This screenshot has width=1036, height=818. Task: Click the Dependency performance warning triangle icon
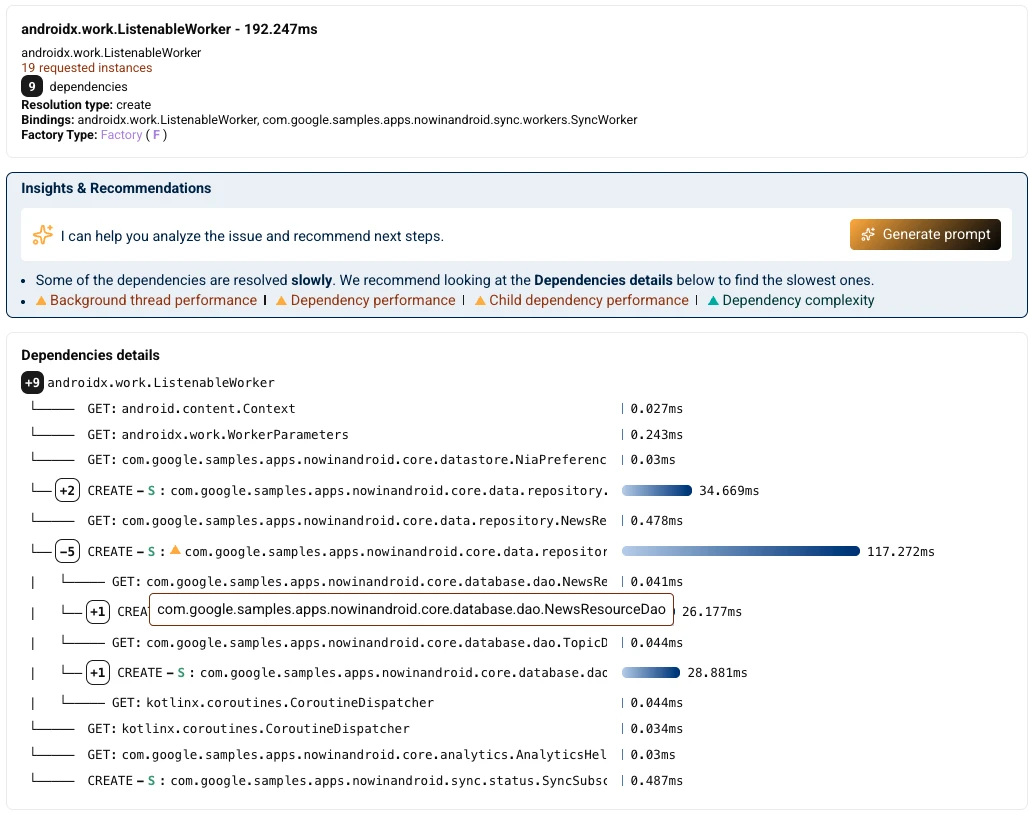tap(282, 300)
